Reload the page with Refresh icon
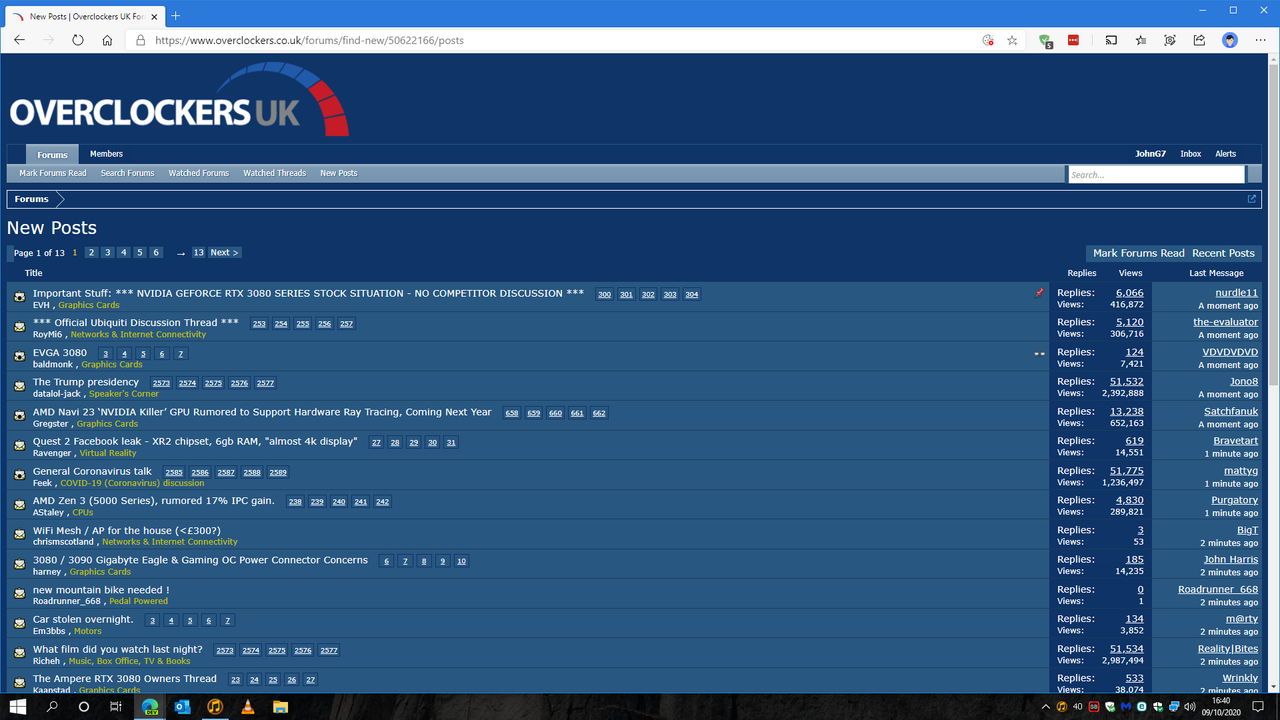1280x720 pixels. [x=78, y=40]
